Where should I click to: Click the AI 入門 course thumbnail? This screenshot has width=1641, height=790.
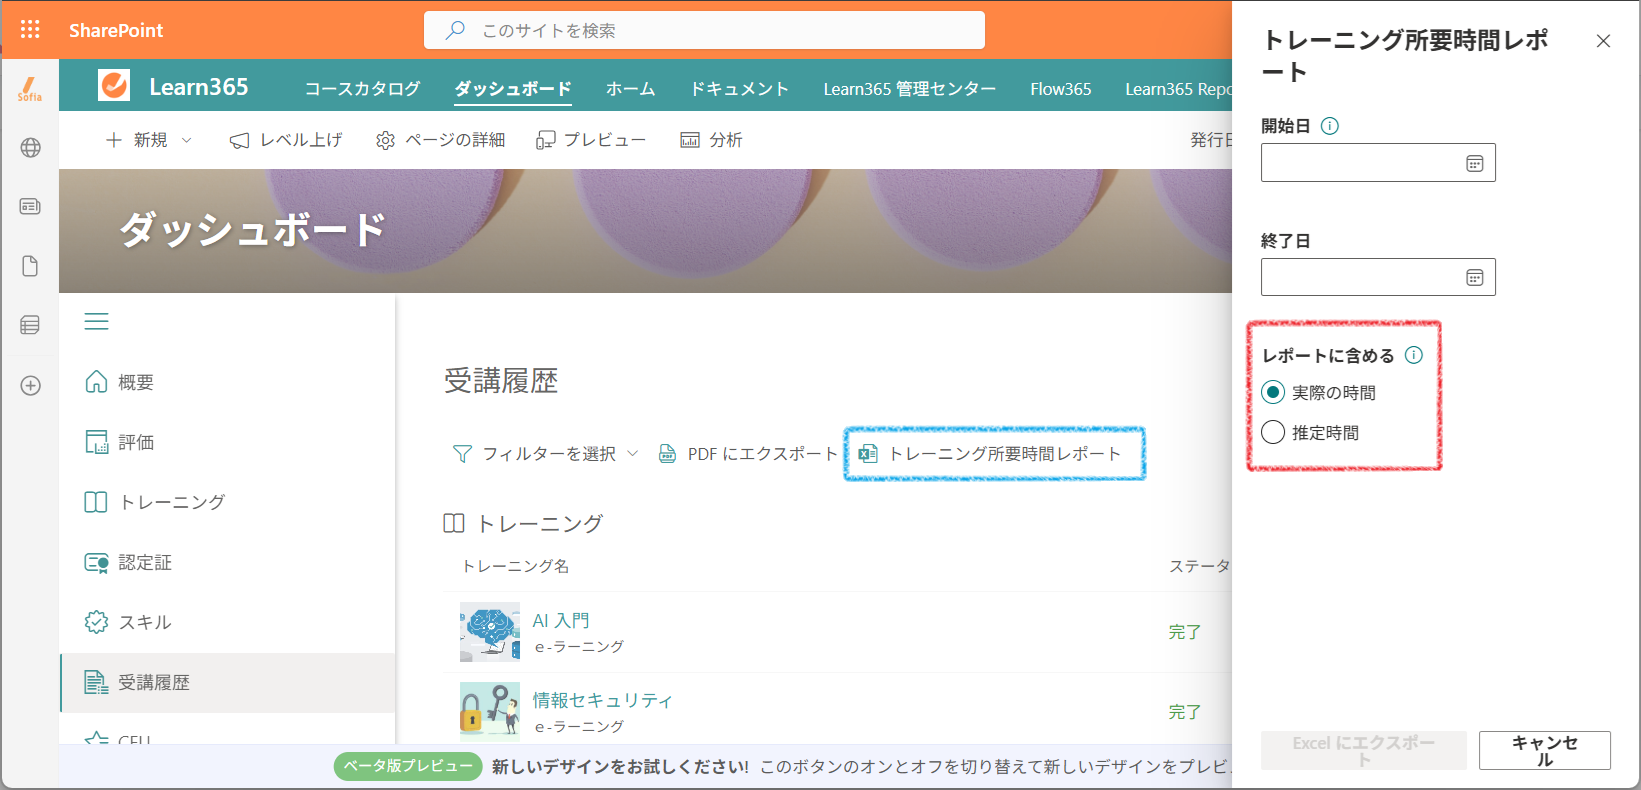(490, 632)
